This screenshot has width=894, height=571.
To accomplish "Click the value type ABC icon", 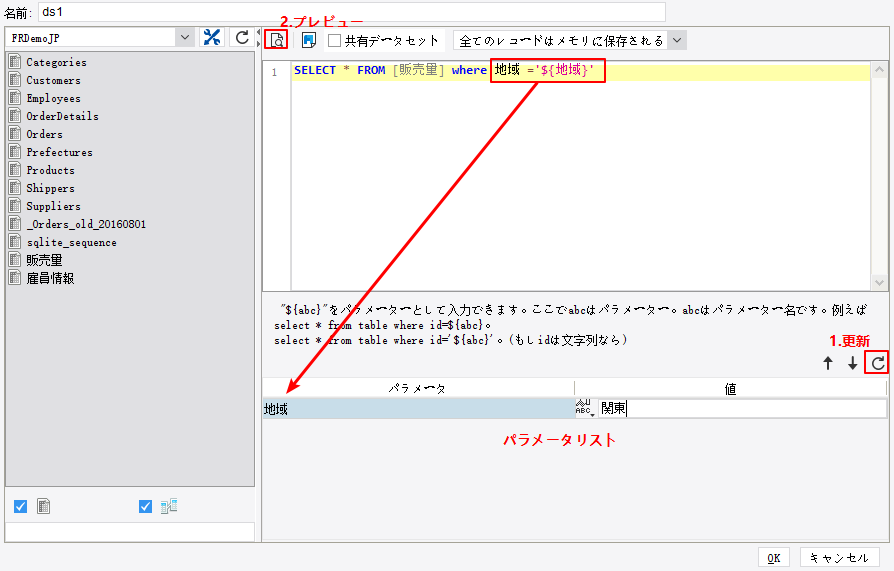I will (584, 408).
